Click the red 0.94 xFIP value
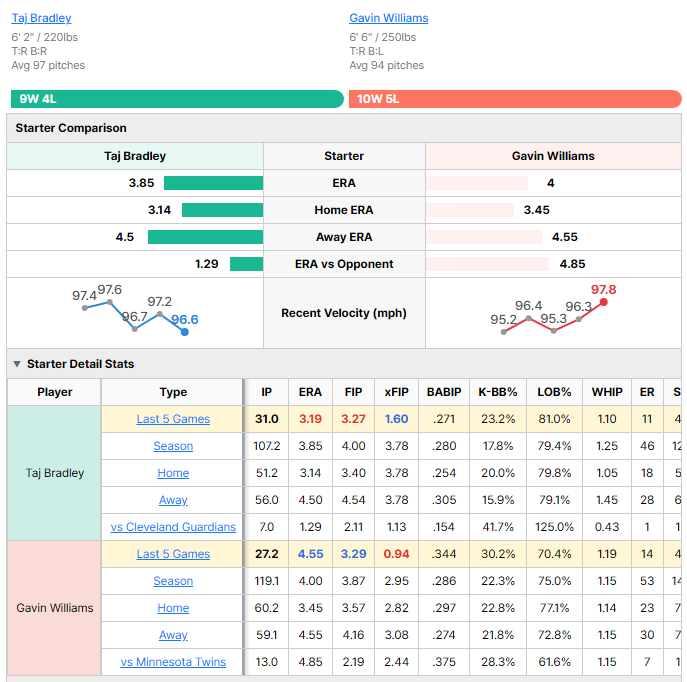The height and width of the screenshot is (682, 687). (397, 554)
